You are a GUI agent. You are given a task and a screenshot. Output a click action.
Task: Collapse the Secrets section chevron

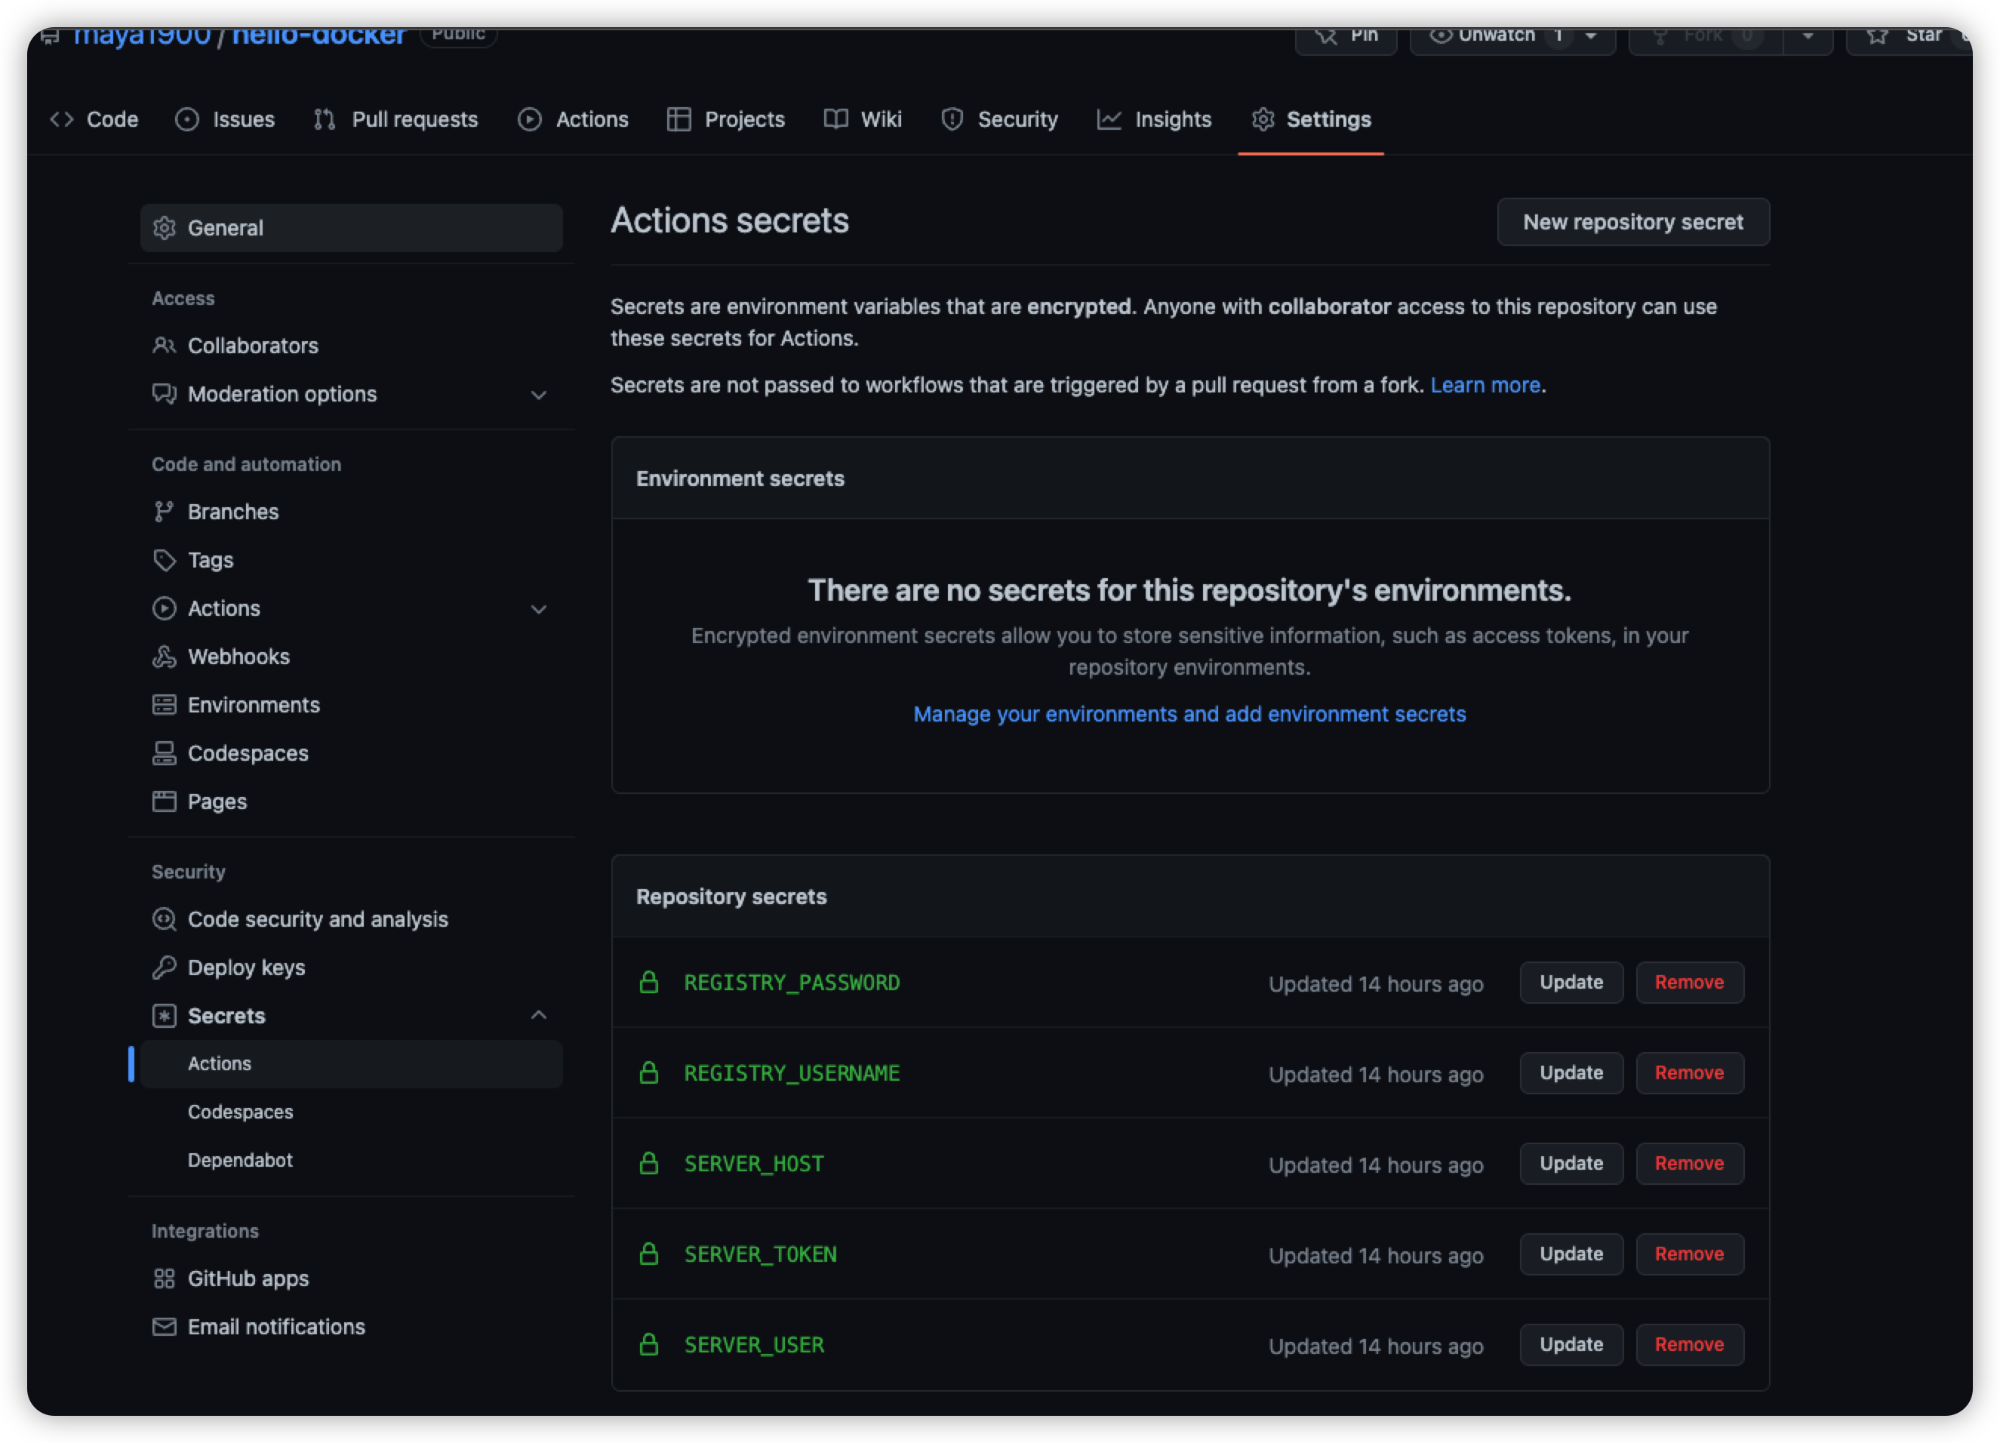coord(539,1015)
